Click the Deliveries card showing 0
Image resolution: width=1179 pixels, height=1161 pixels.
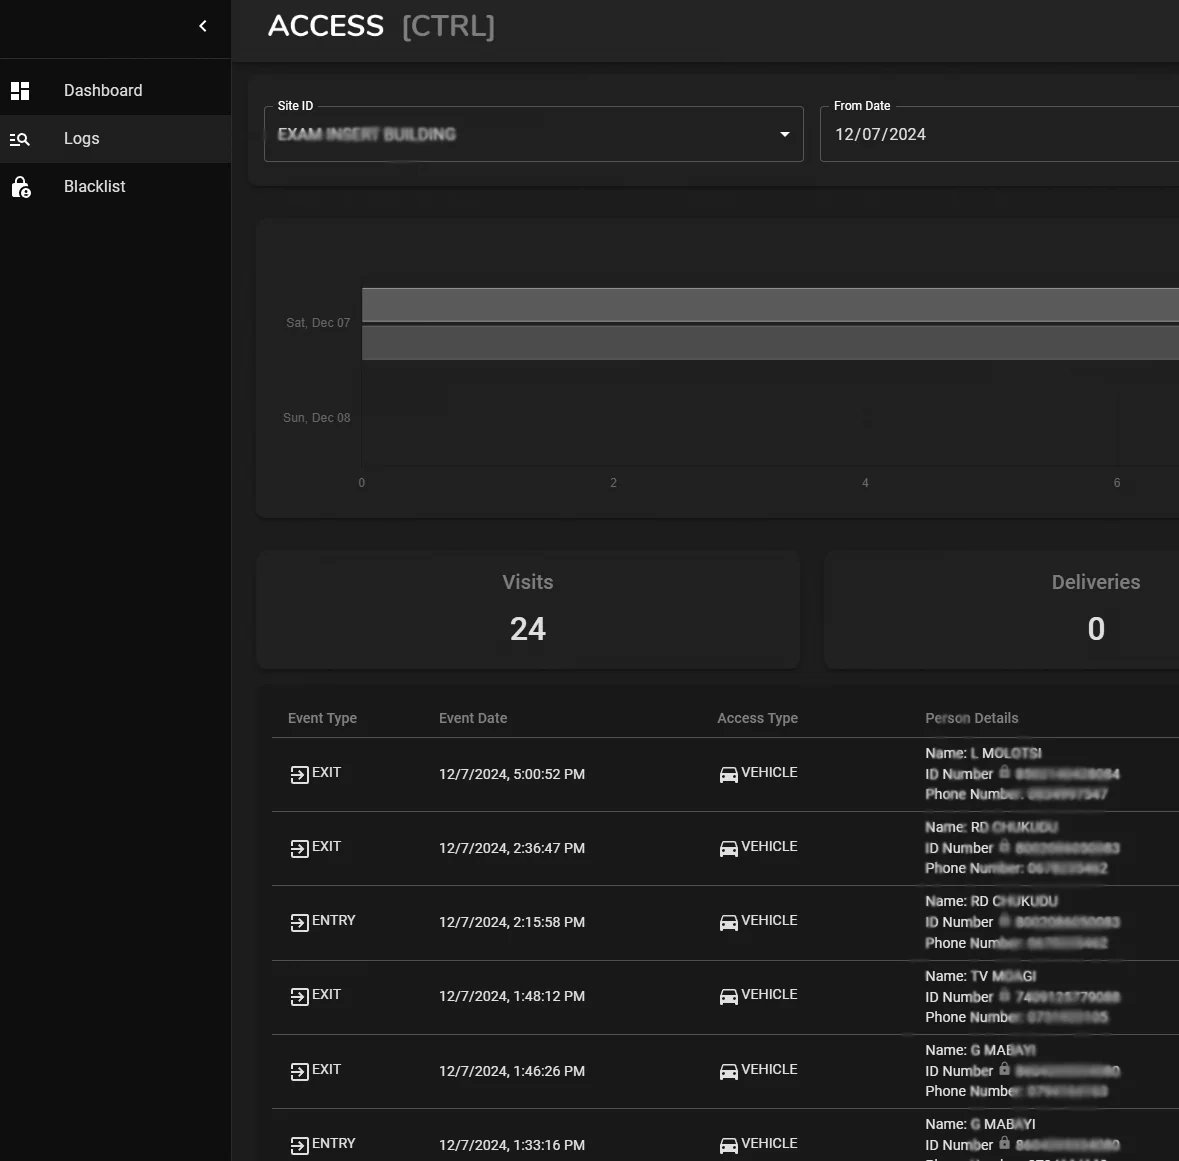pos(1002,610)
